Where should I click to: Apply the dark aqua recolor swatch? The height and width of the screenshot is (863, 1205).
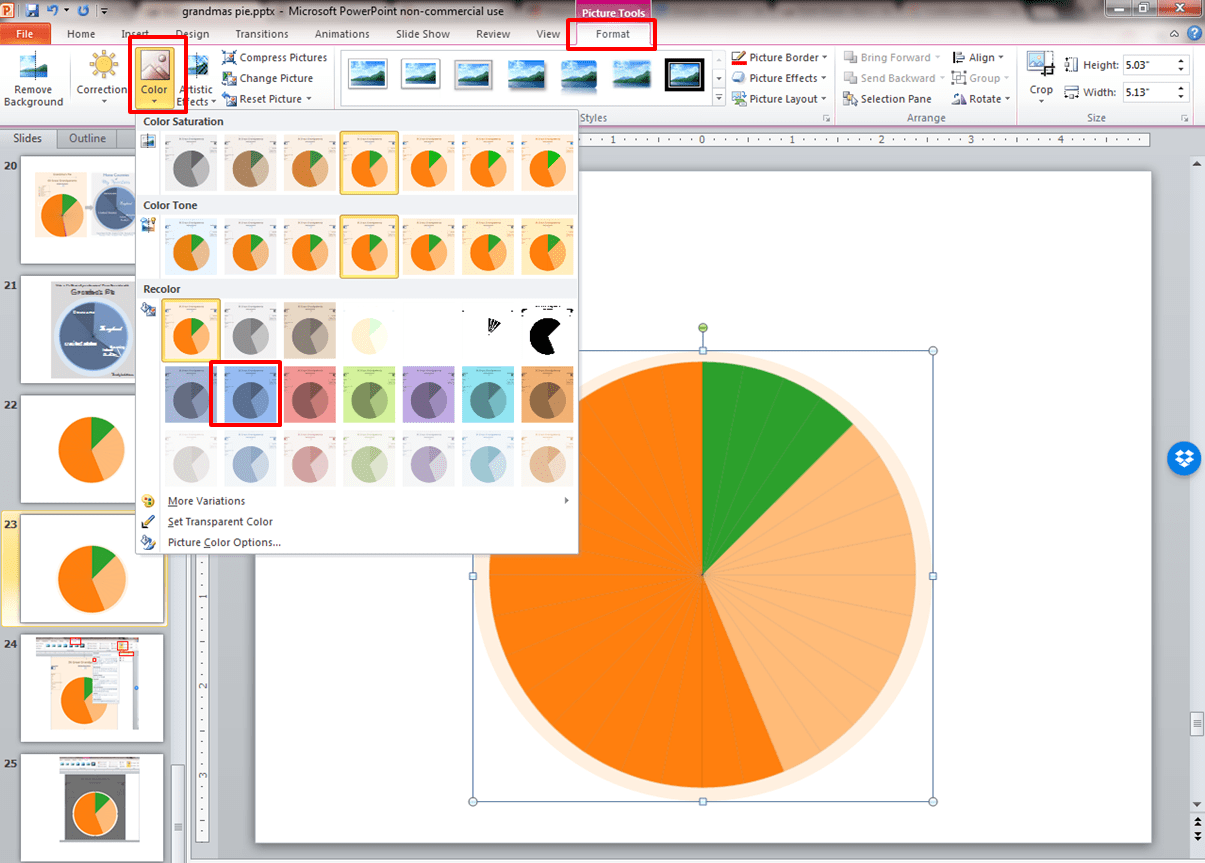[x=488, y=393]
